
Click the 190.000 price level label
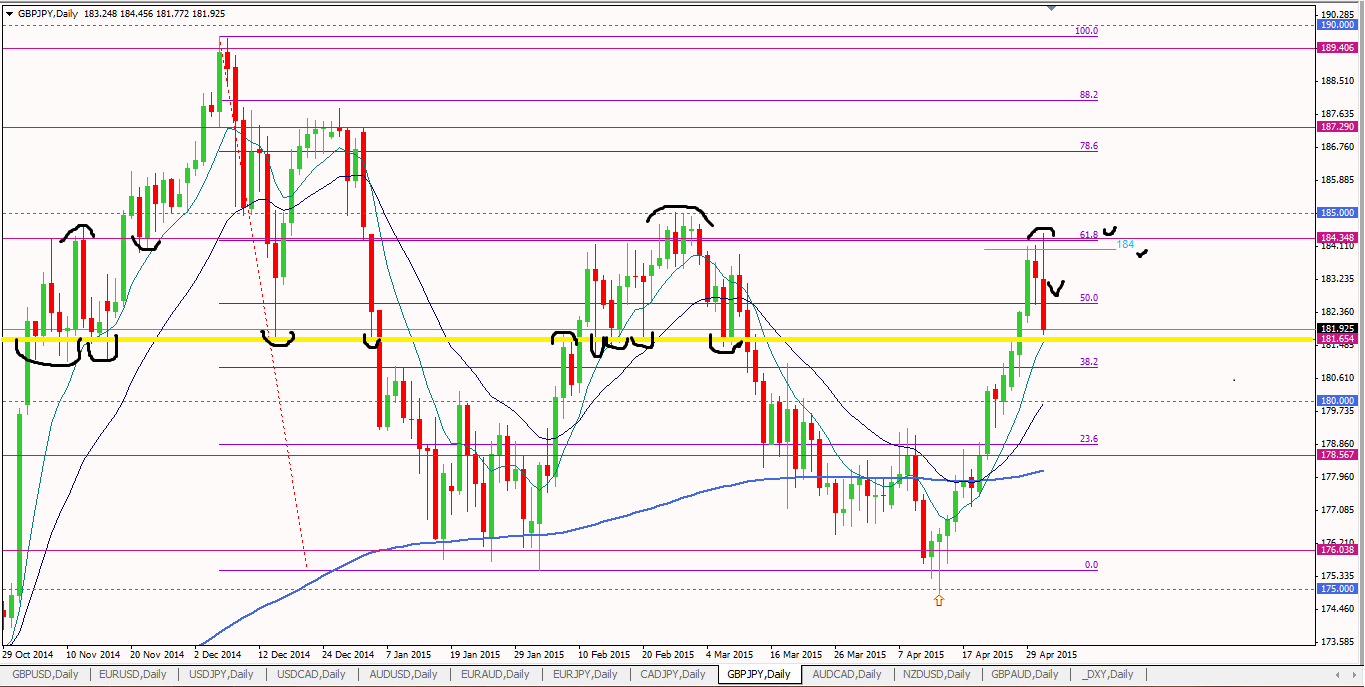[x=1338, y=25]
